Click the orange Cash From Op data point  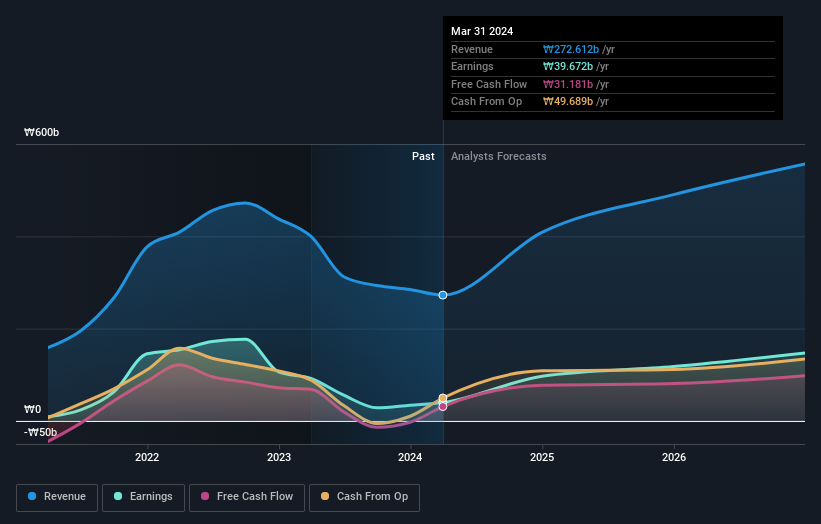pos(443,398)
